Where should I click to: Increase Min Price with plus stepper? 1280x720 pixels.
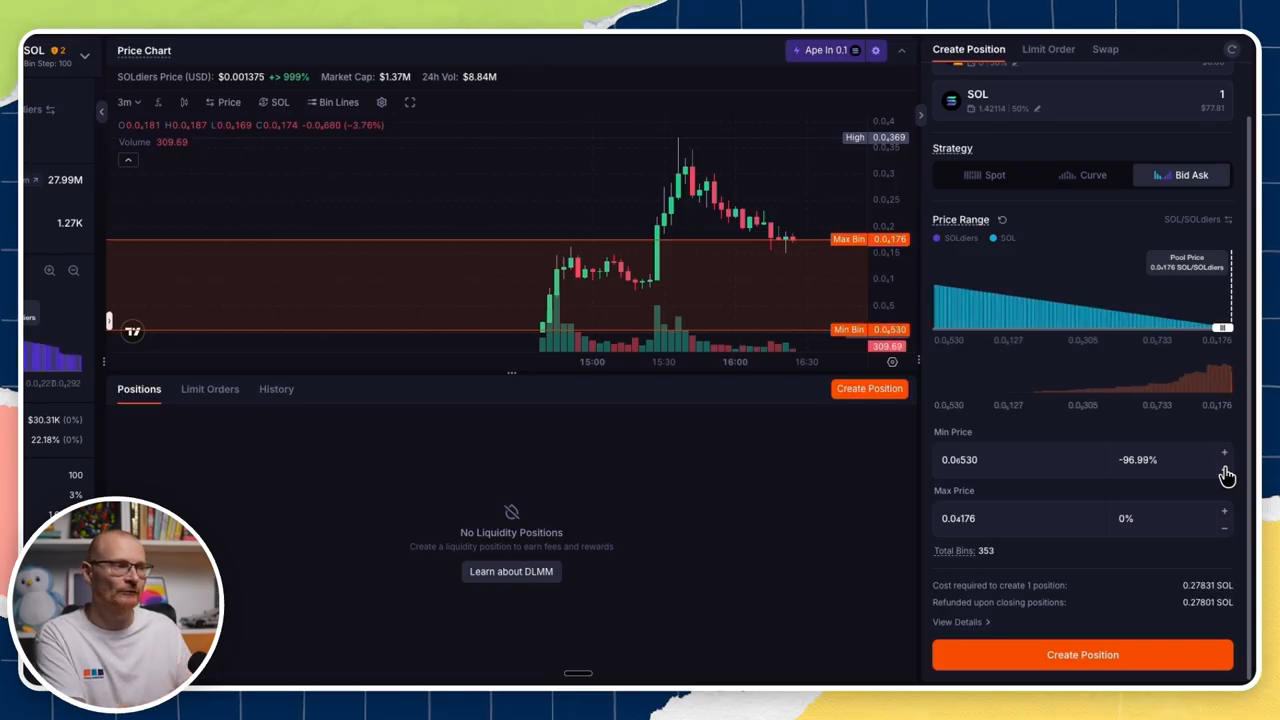(x=1224, y=453)
